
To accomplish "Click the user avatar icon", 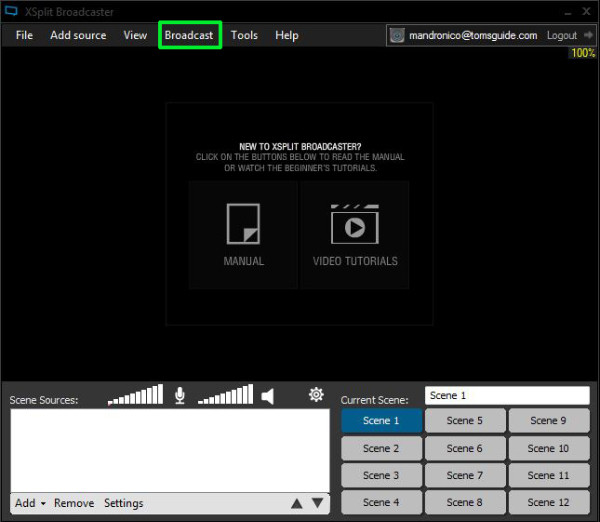I will tap(397, 36).
